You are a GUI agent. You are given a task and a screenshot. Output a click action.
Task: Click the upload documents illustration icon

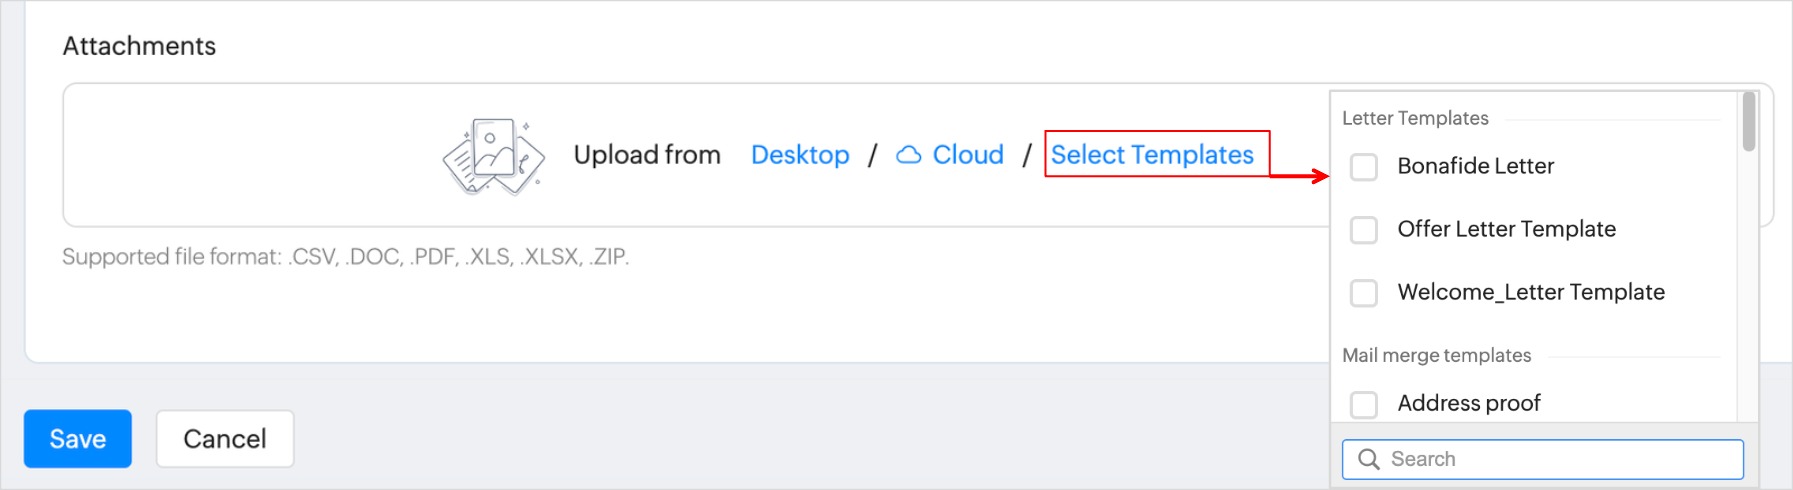tap(493, 156)
